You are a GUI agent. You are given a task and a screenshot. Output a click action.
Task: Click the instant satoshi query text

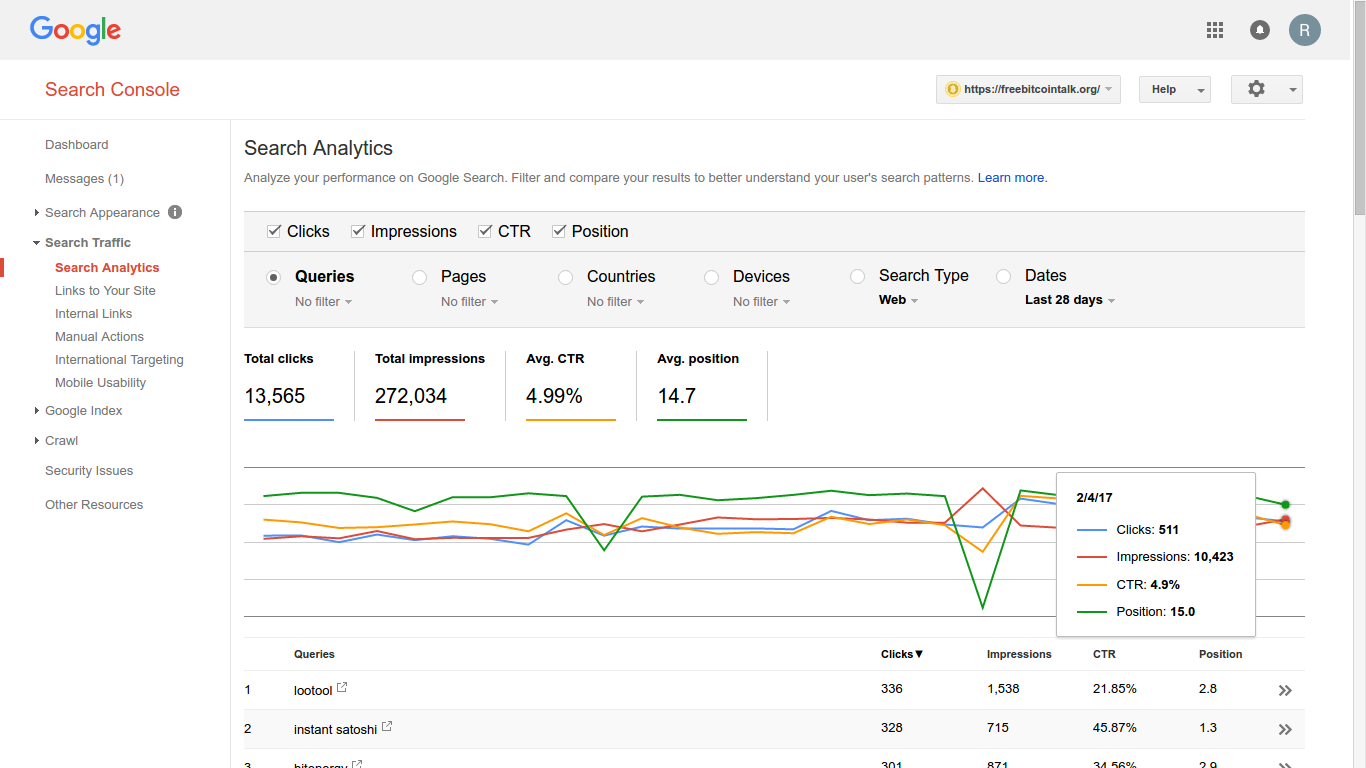(x=335, y=730)
